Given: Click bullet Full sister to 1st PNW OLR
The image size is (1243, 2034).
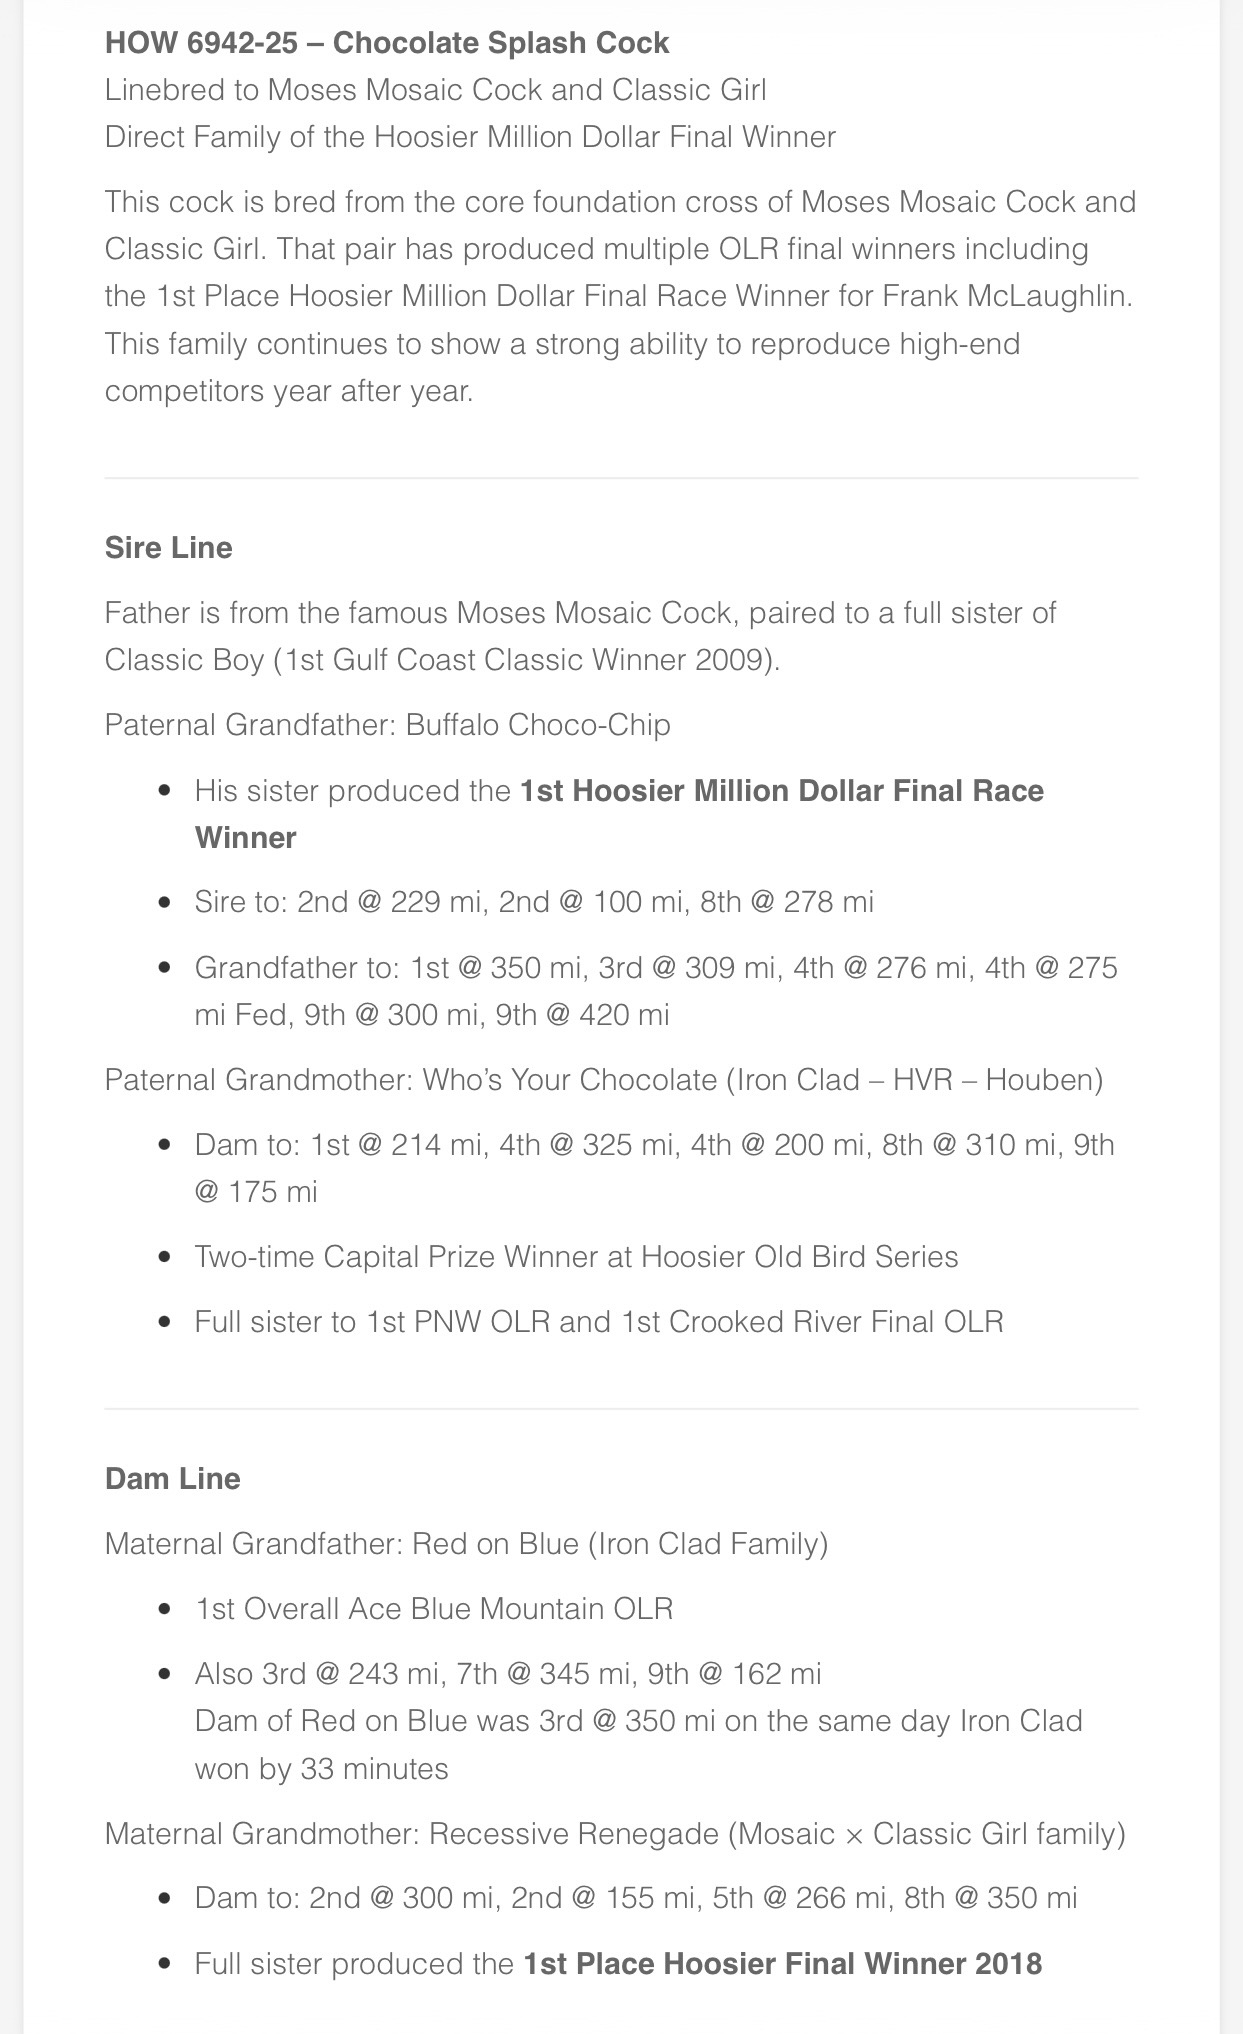Looking at the screenshot, I should 599,1322.
